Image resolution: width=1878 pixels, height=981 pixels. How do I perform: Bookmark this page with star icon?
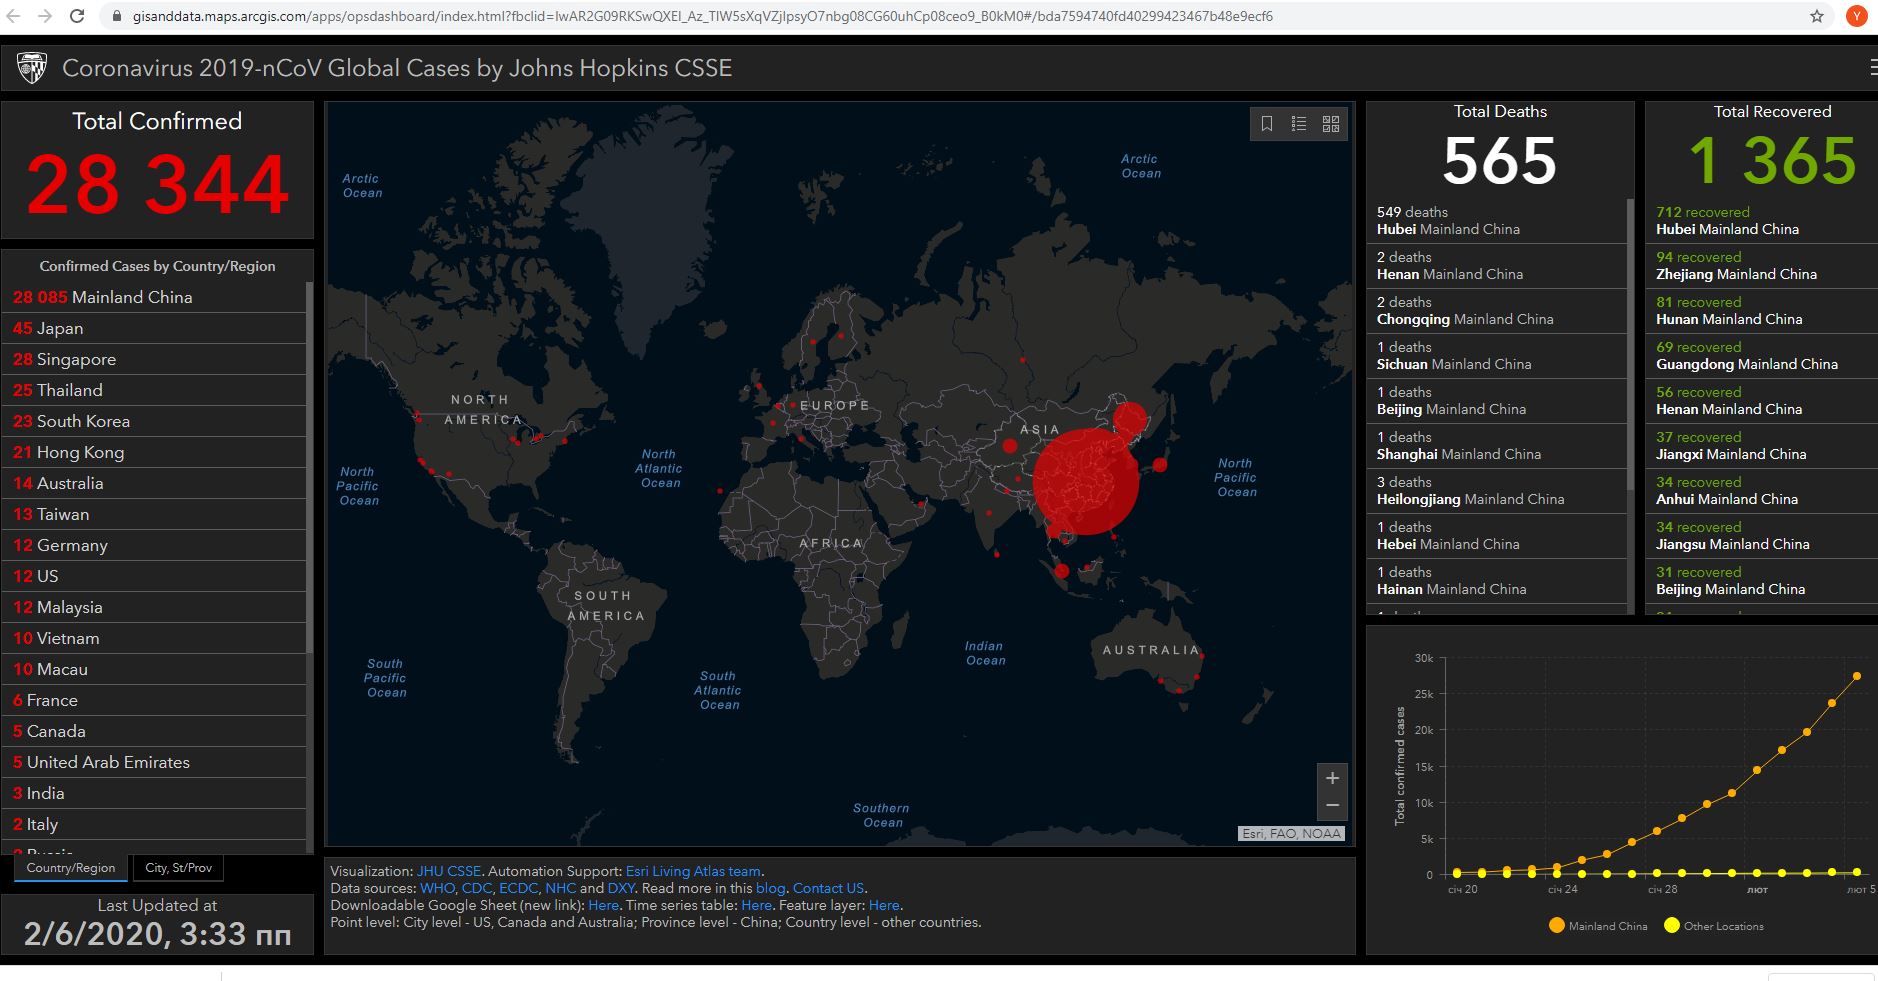coord(1817,16)
